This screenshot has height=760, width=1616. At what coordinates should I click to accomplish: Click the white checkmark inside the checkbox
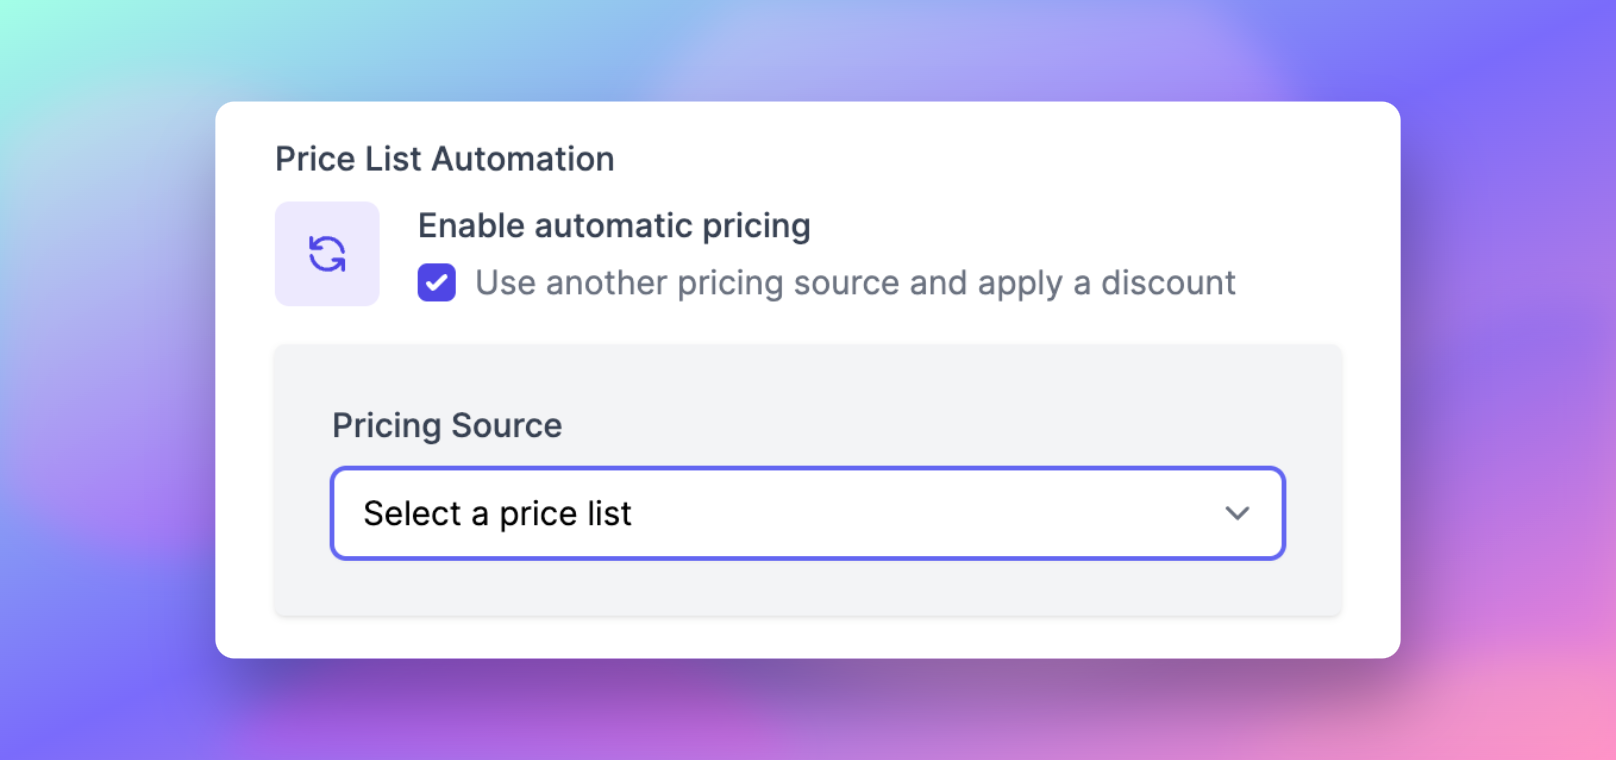[x=437, y=283]
